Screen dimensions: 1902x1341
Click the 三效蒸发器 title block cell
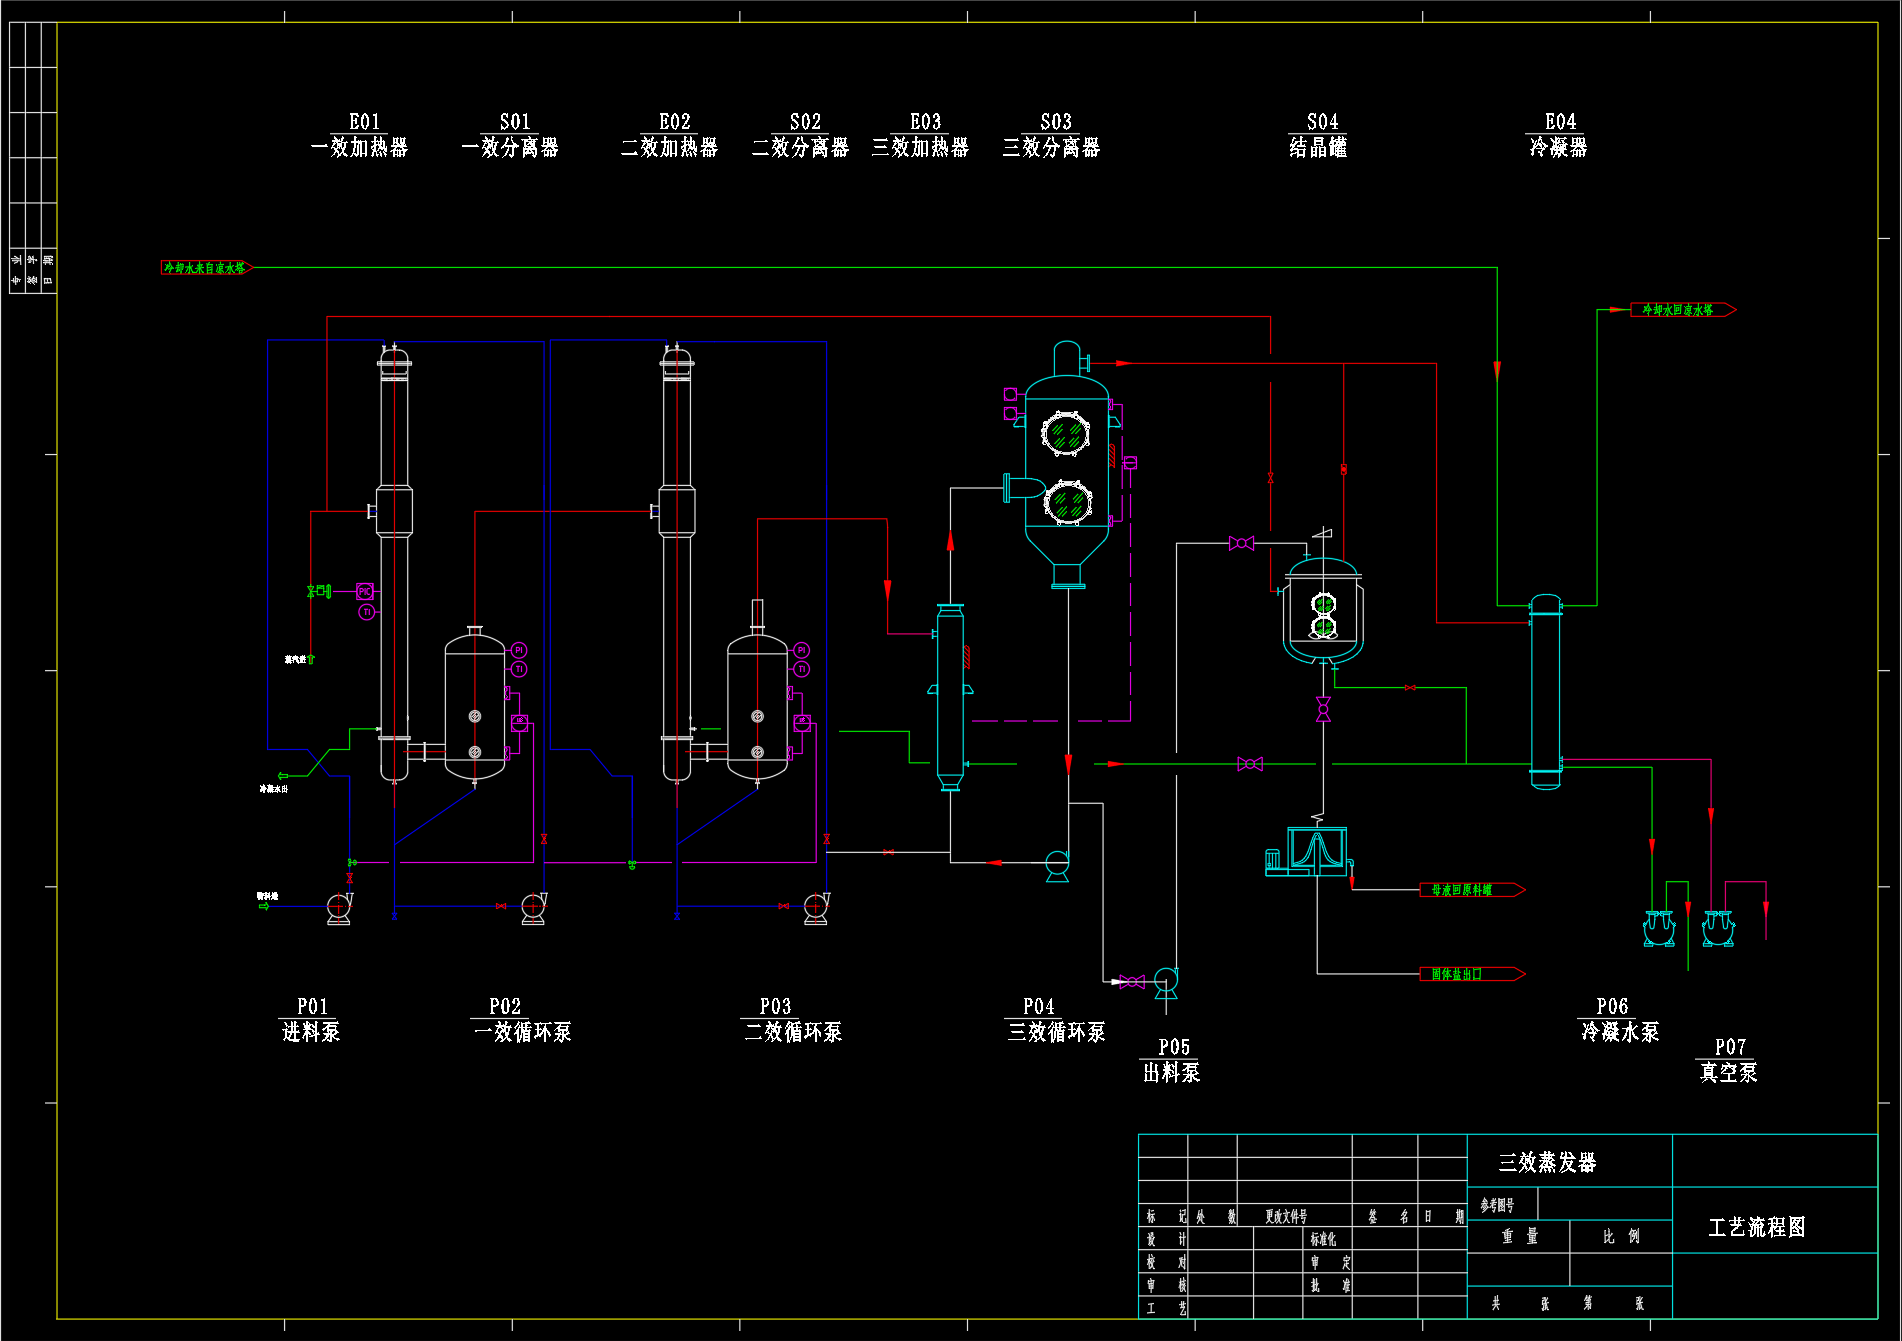tap(1547, 1162)
